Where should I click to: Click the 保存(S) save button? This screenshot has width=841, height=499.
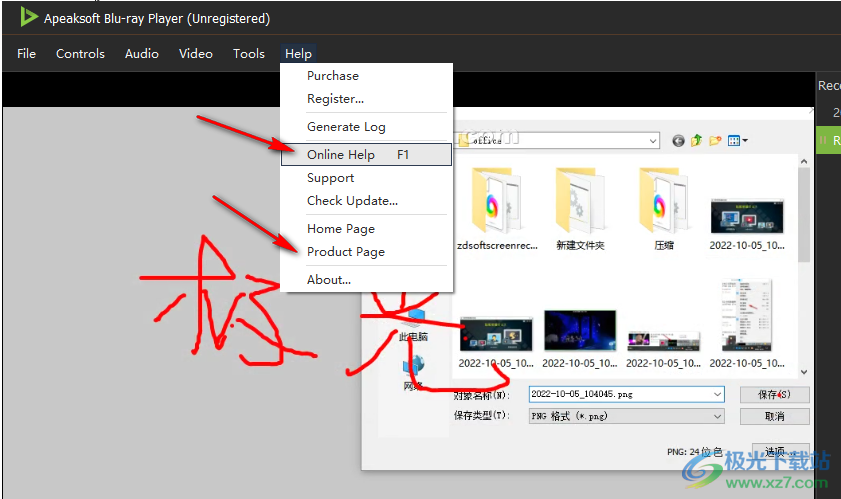(774, 394)
